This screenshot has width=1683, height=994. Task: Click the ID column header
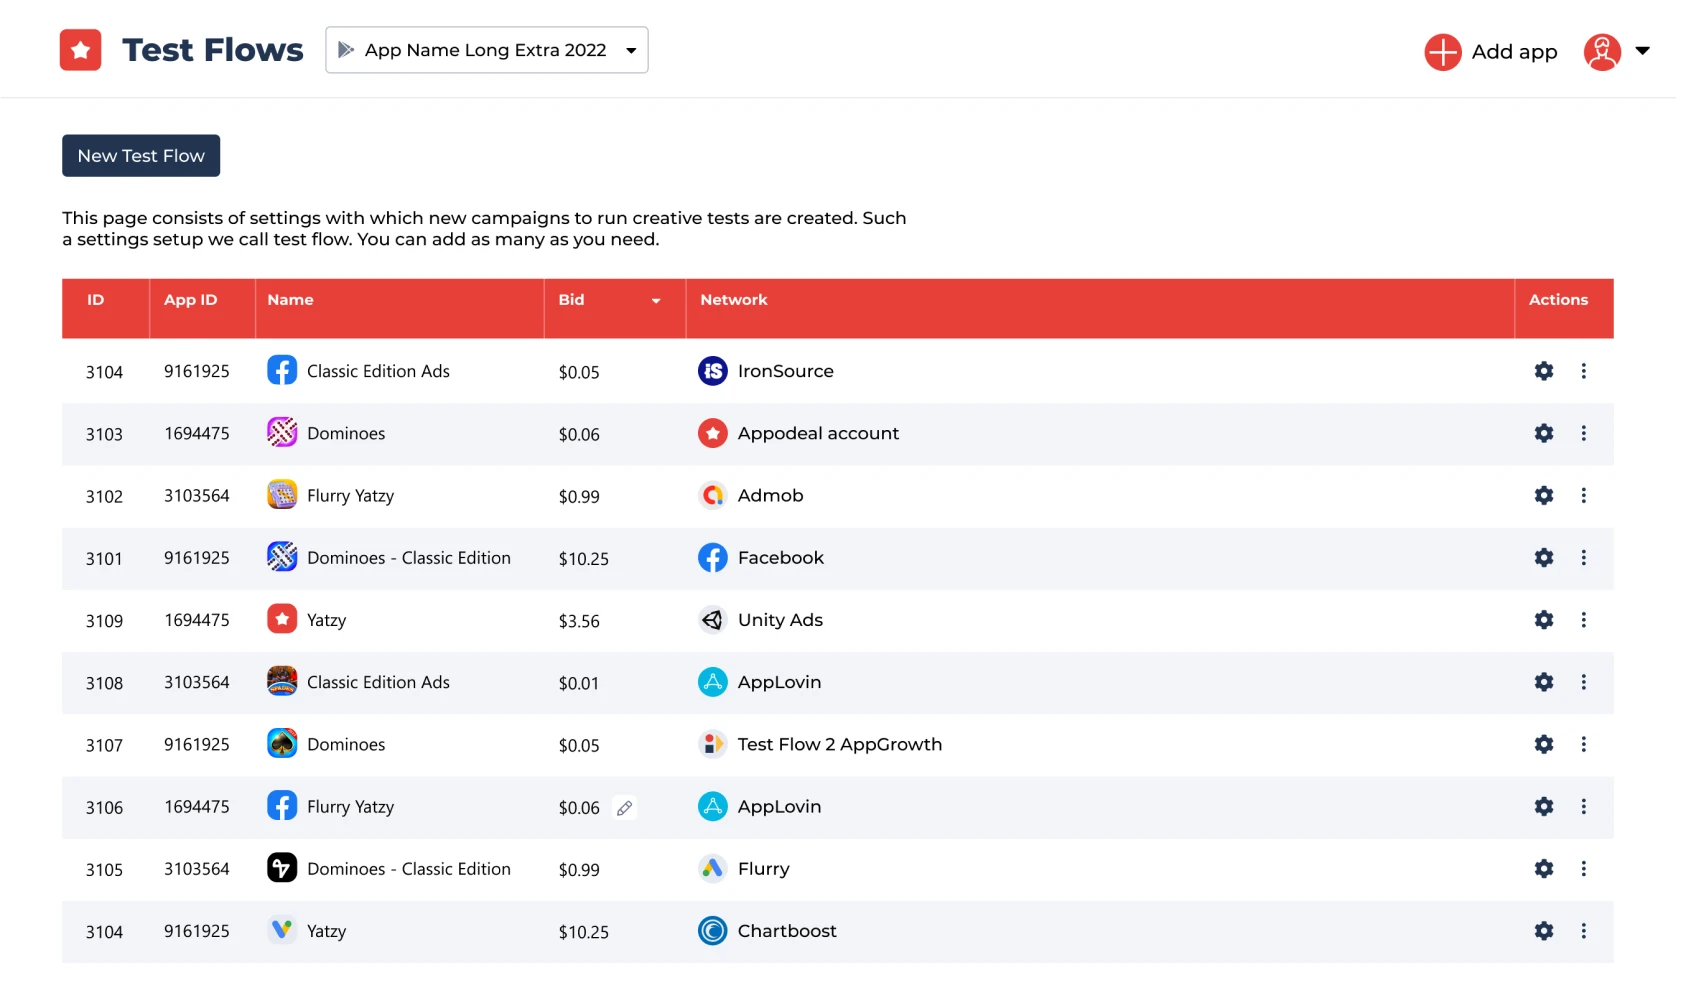coord(96,300)
